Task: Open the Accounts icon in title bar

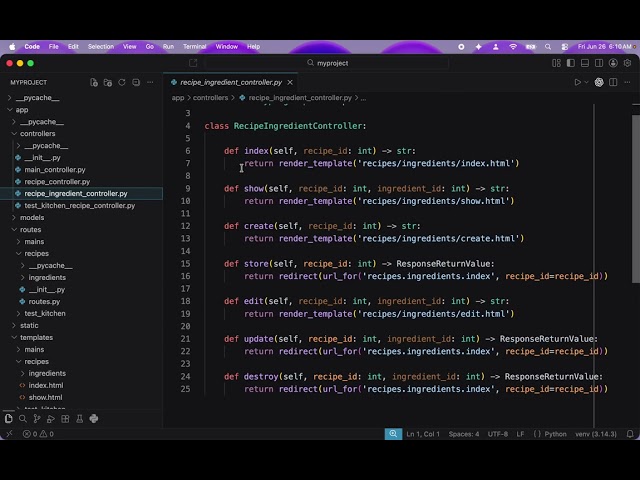Action: point(613,63)
